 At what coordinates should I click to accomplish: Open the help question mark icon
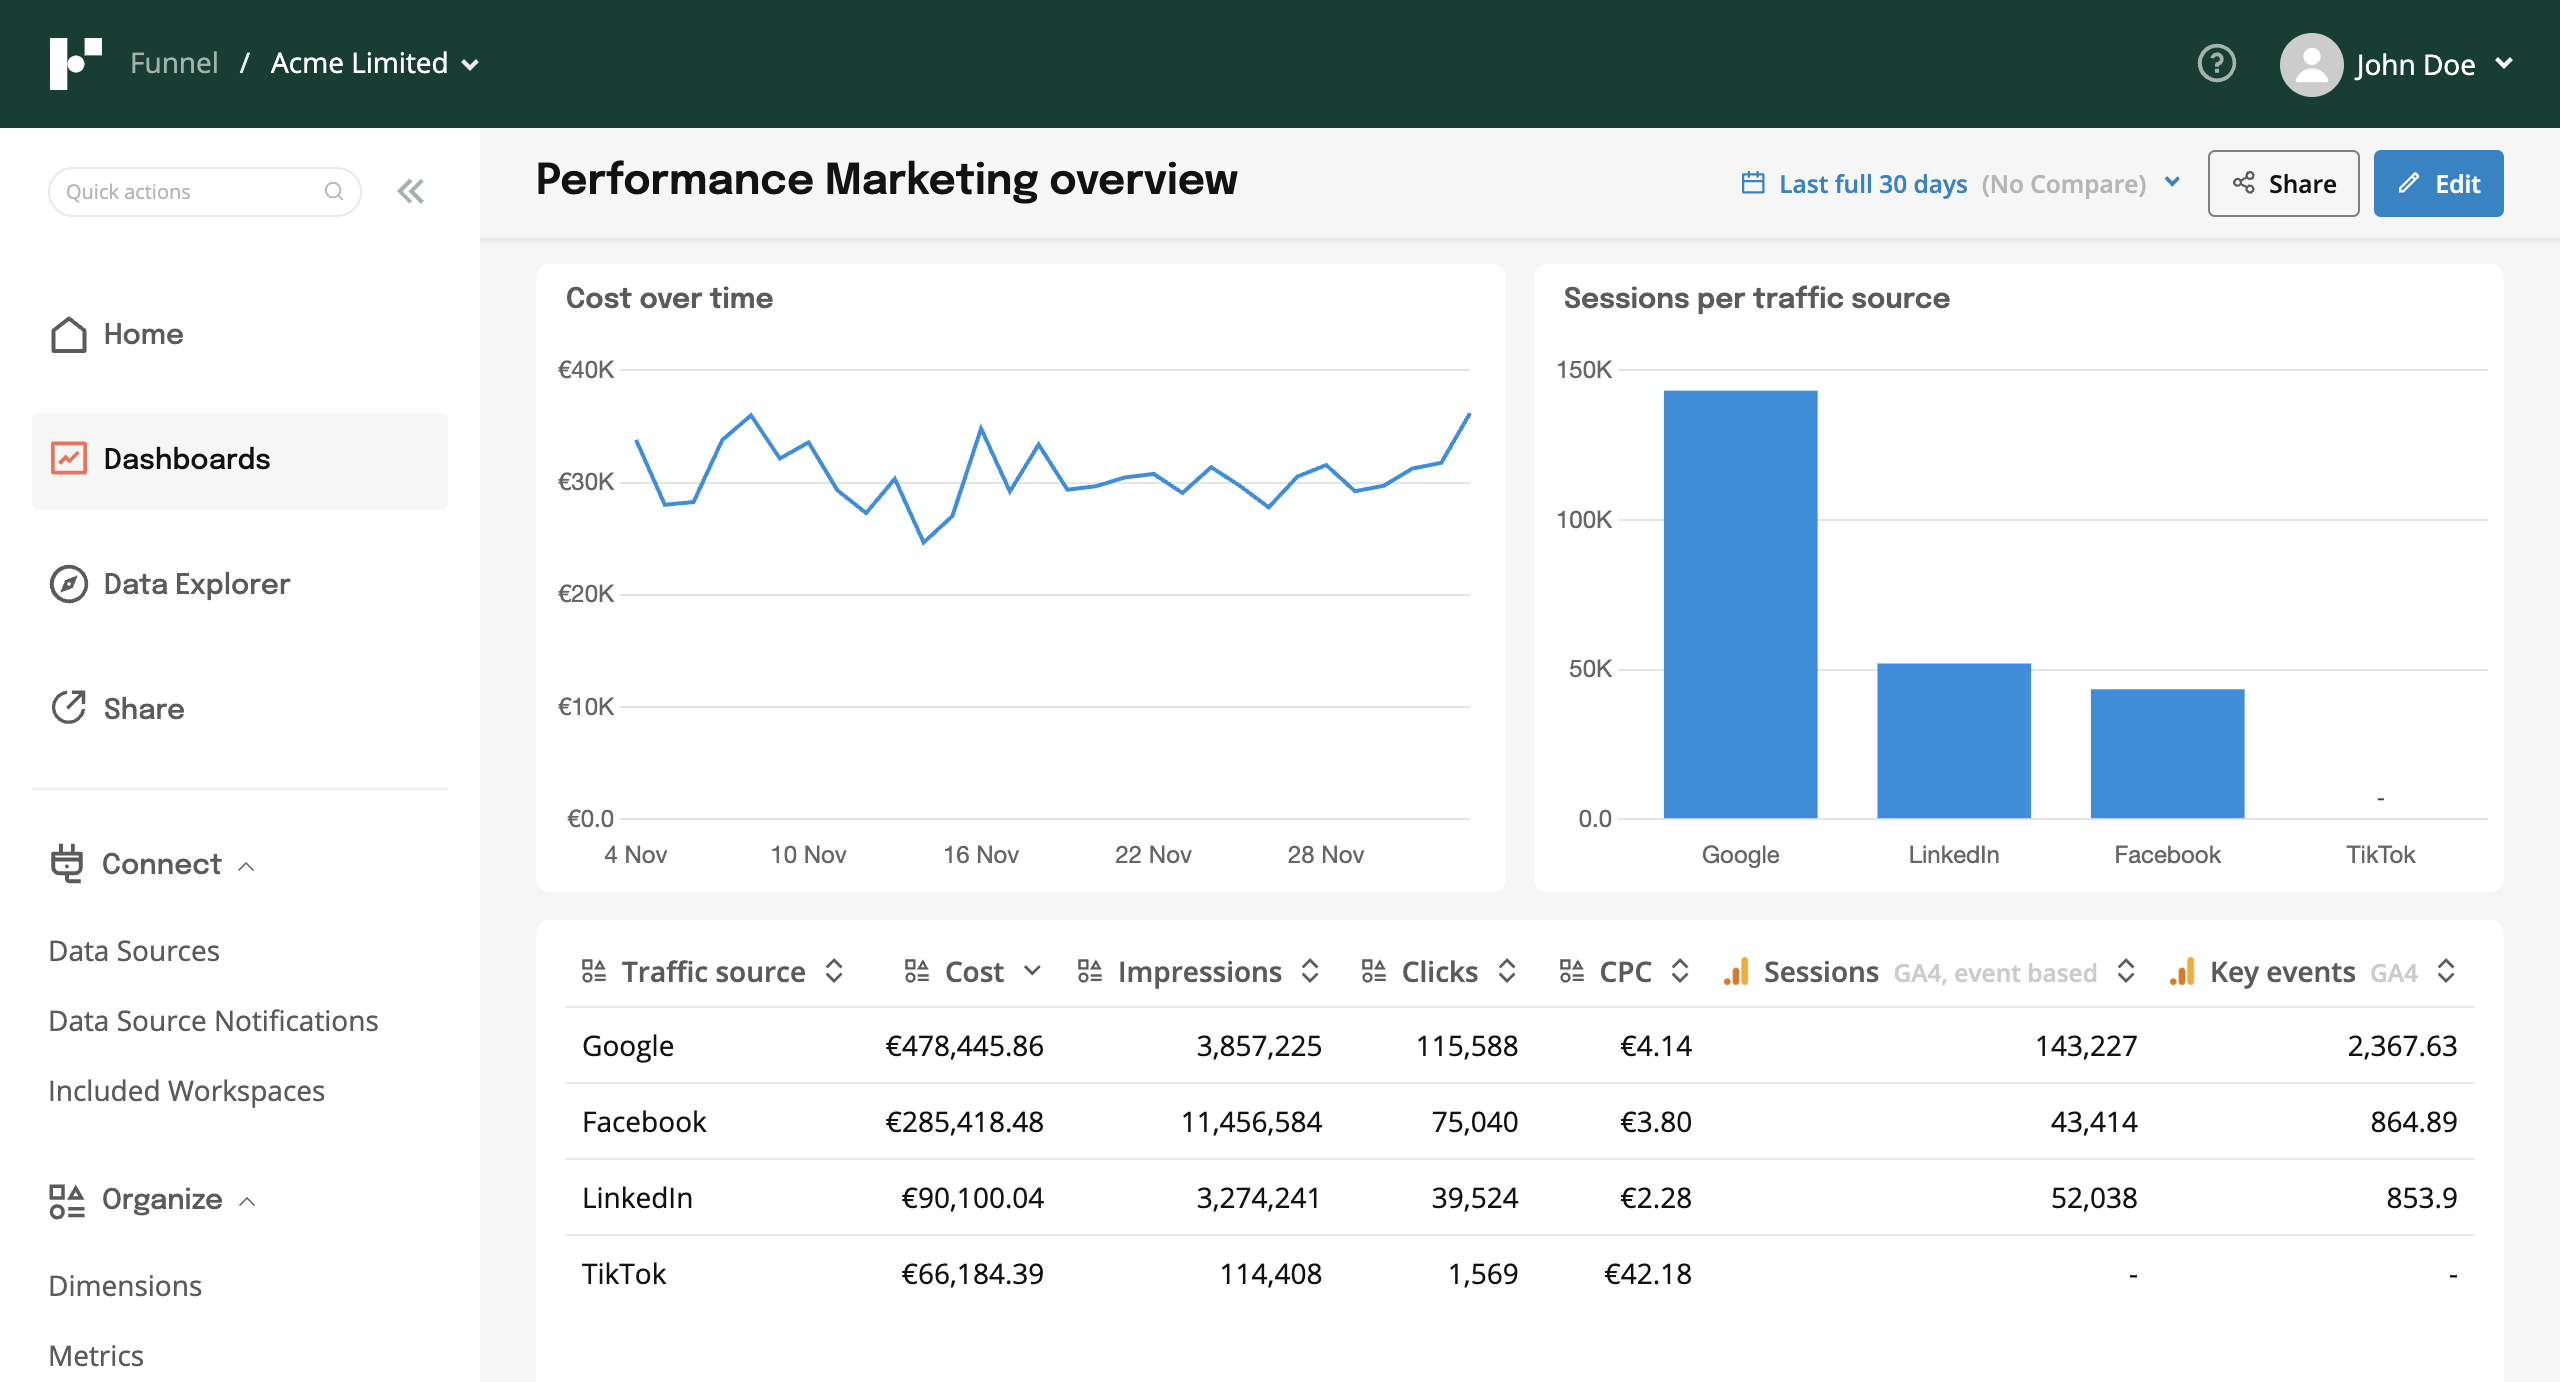click(x=2216, y=63)
